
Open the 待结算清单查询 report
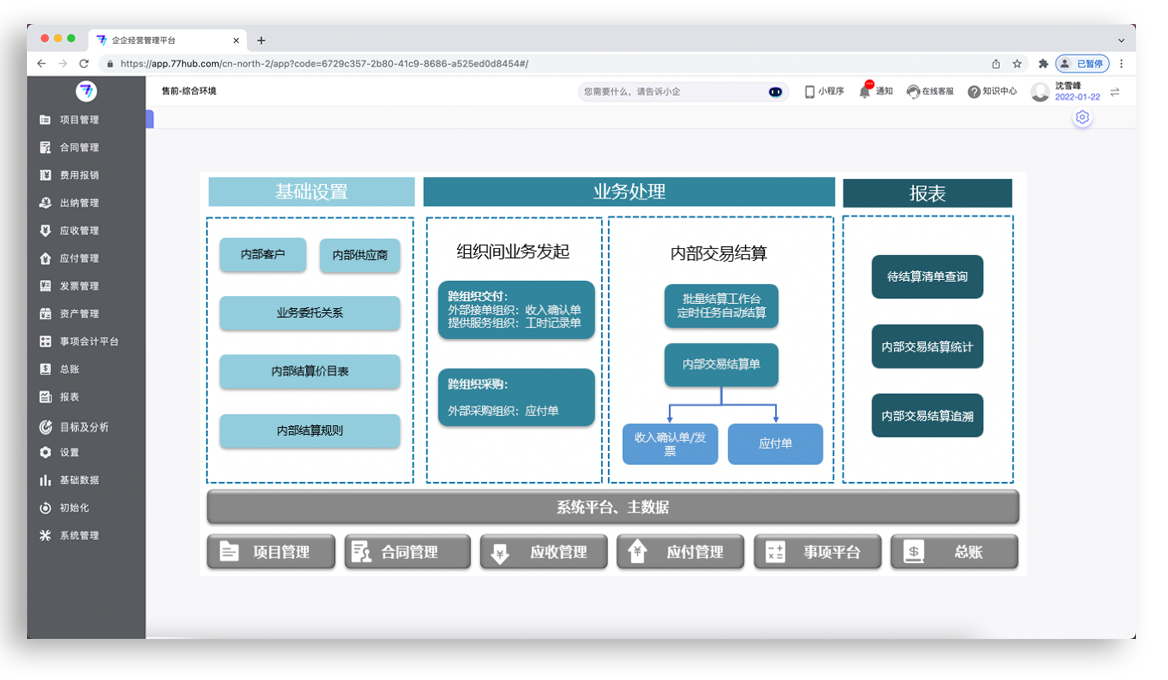927,277
